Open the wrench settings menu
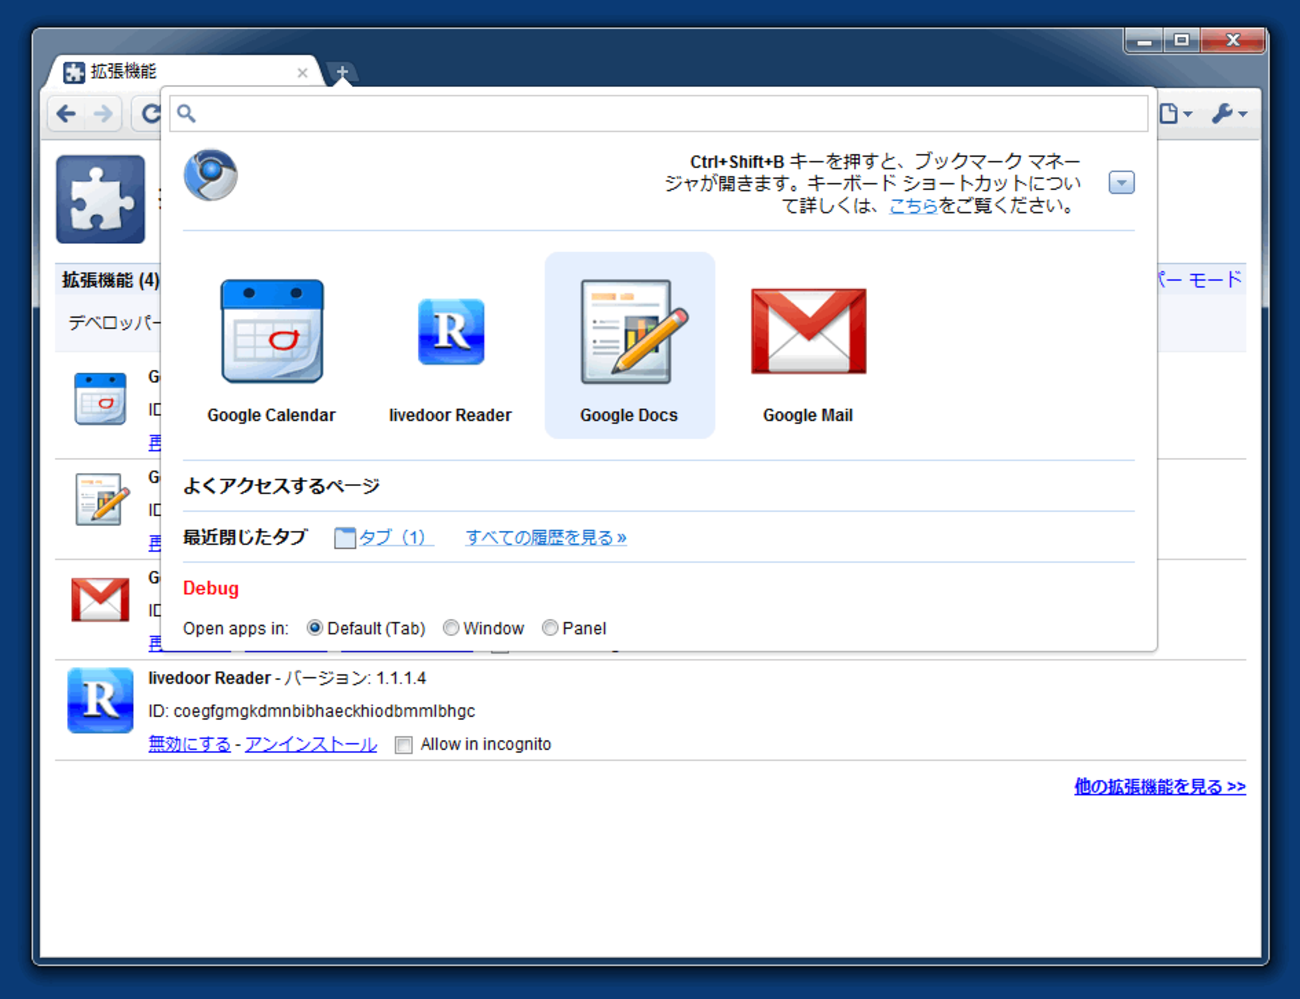The width and height of the screenshot is (1300, 999). (x=1229, y=114)
